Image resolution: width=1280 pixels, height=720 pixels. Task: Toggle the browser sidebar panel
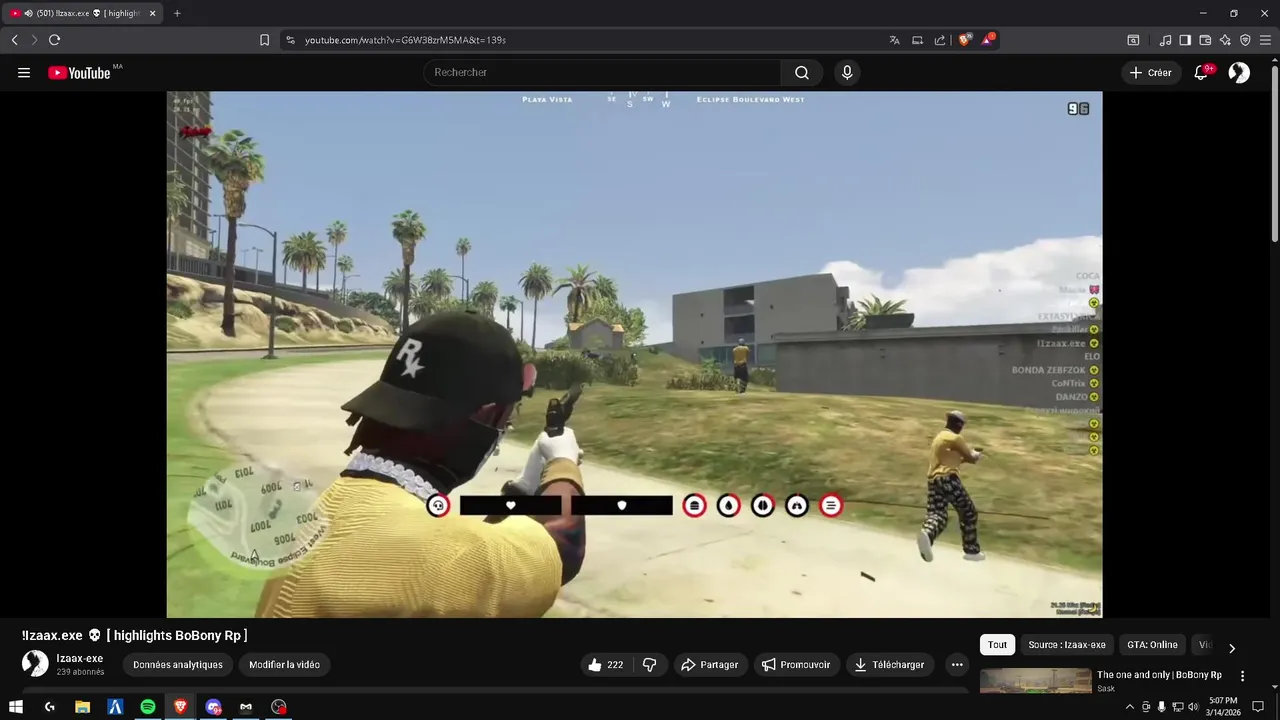pos(1185,40)
